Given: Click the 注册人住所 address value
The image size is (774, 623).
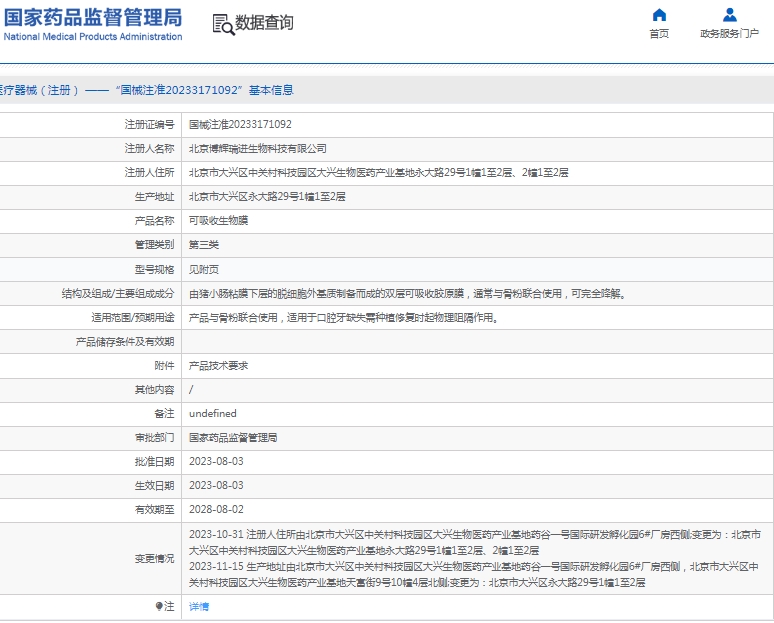Looking at the screenshot, I should pyautogui.click(x=379, y=173).
